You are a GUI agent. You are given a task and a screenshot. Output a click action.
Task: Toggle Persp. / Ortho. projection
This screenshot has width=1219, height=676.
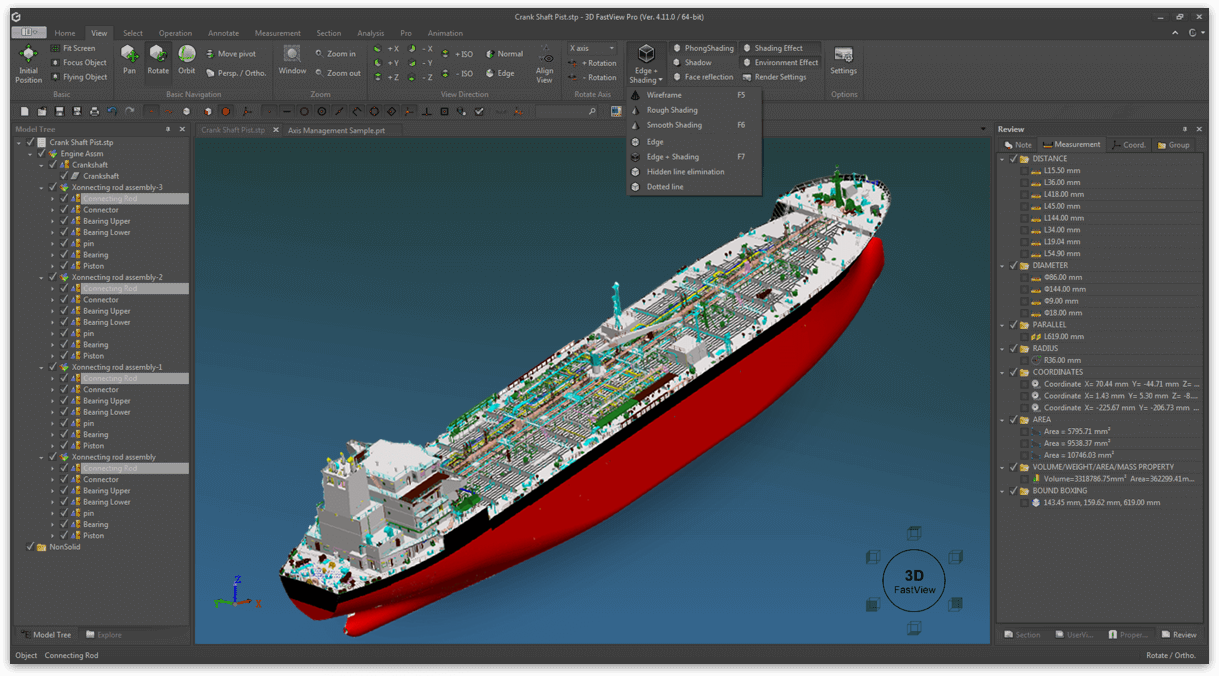236,73
